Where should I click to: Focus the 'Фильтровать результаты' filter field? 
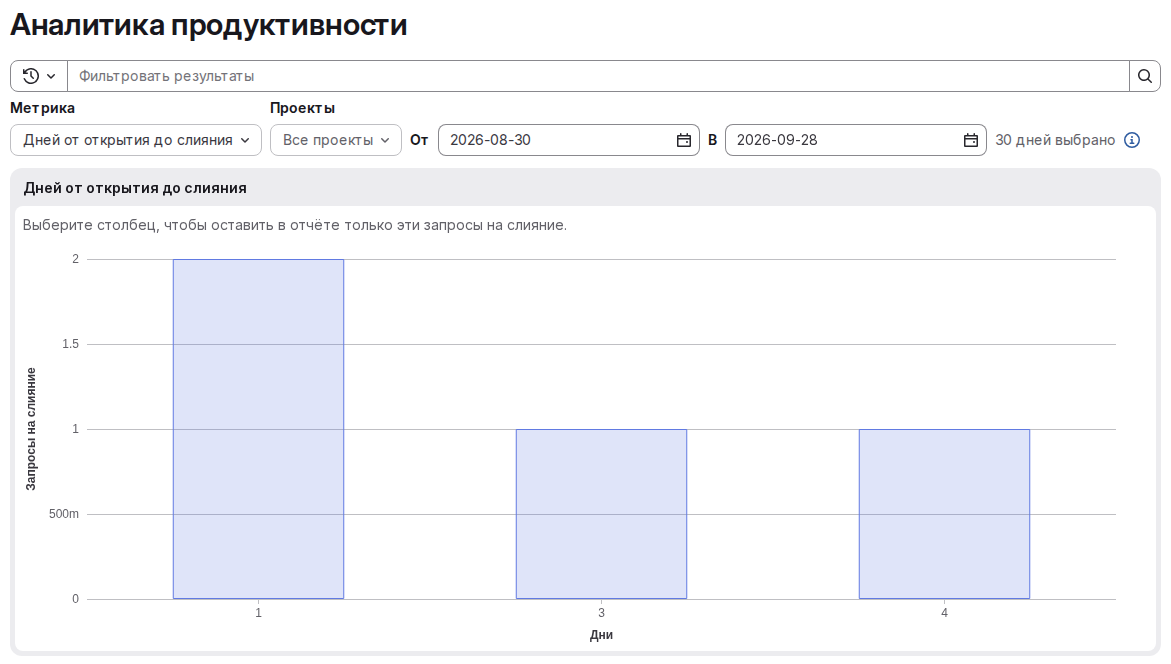tap(598, 76)
